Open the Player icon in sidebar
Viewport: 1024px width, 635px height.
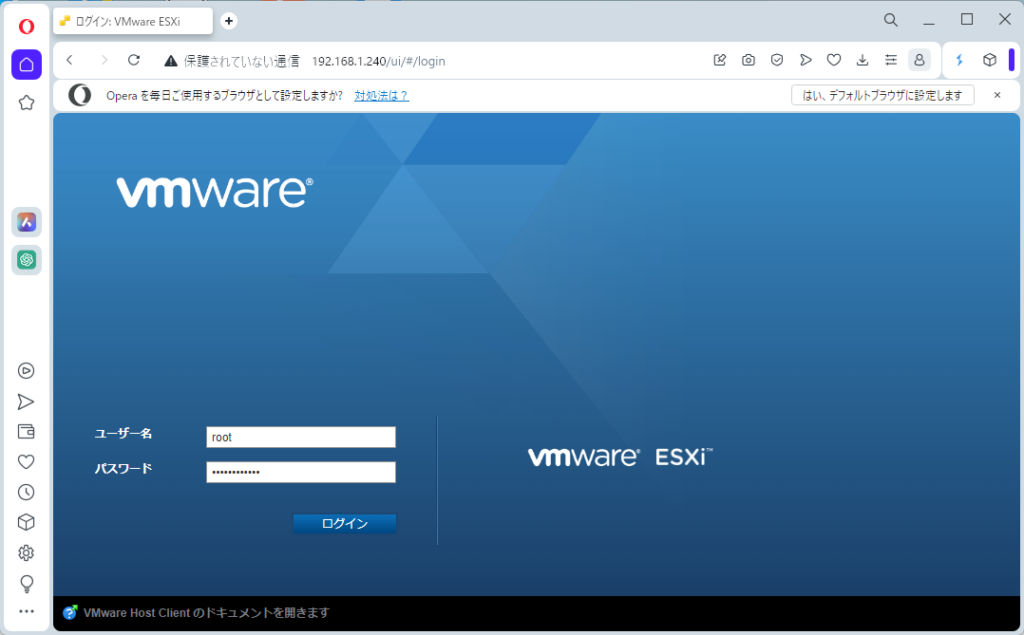tap(26, 371)
